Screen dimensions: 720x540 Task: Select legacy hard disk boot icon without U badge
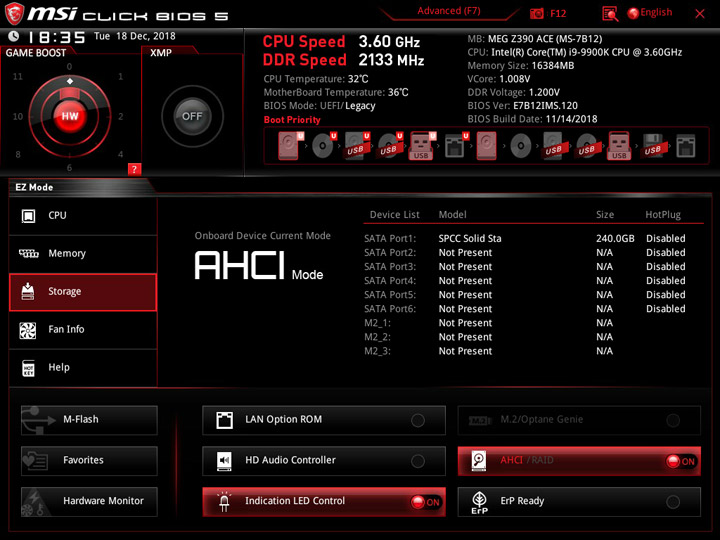(x=486, y=146)
